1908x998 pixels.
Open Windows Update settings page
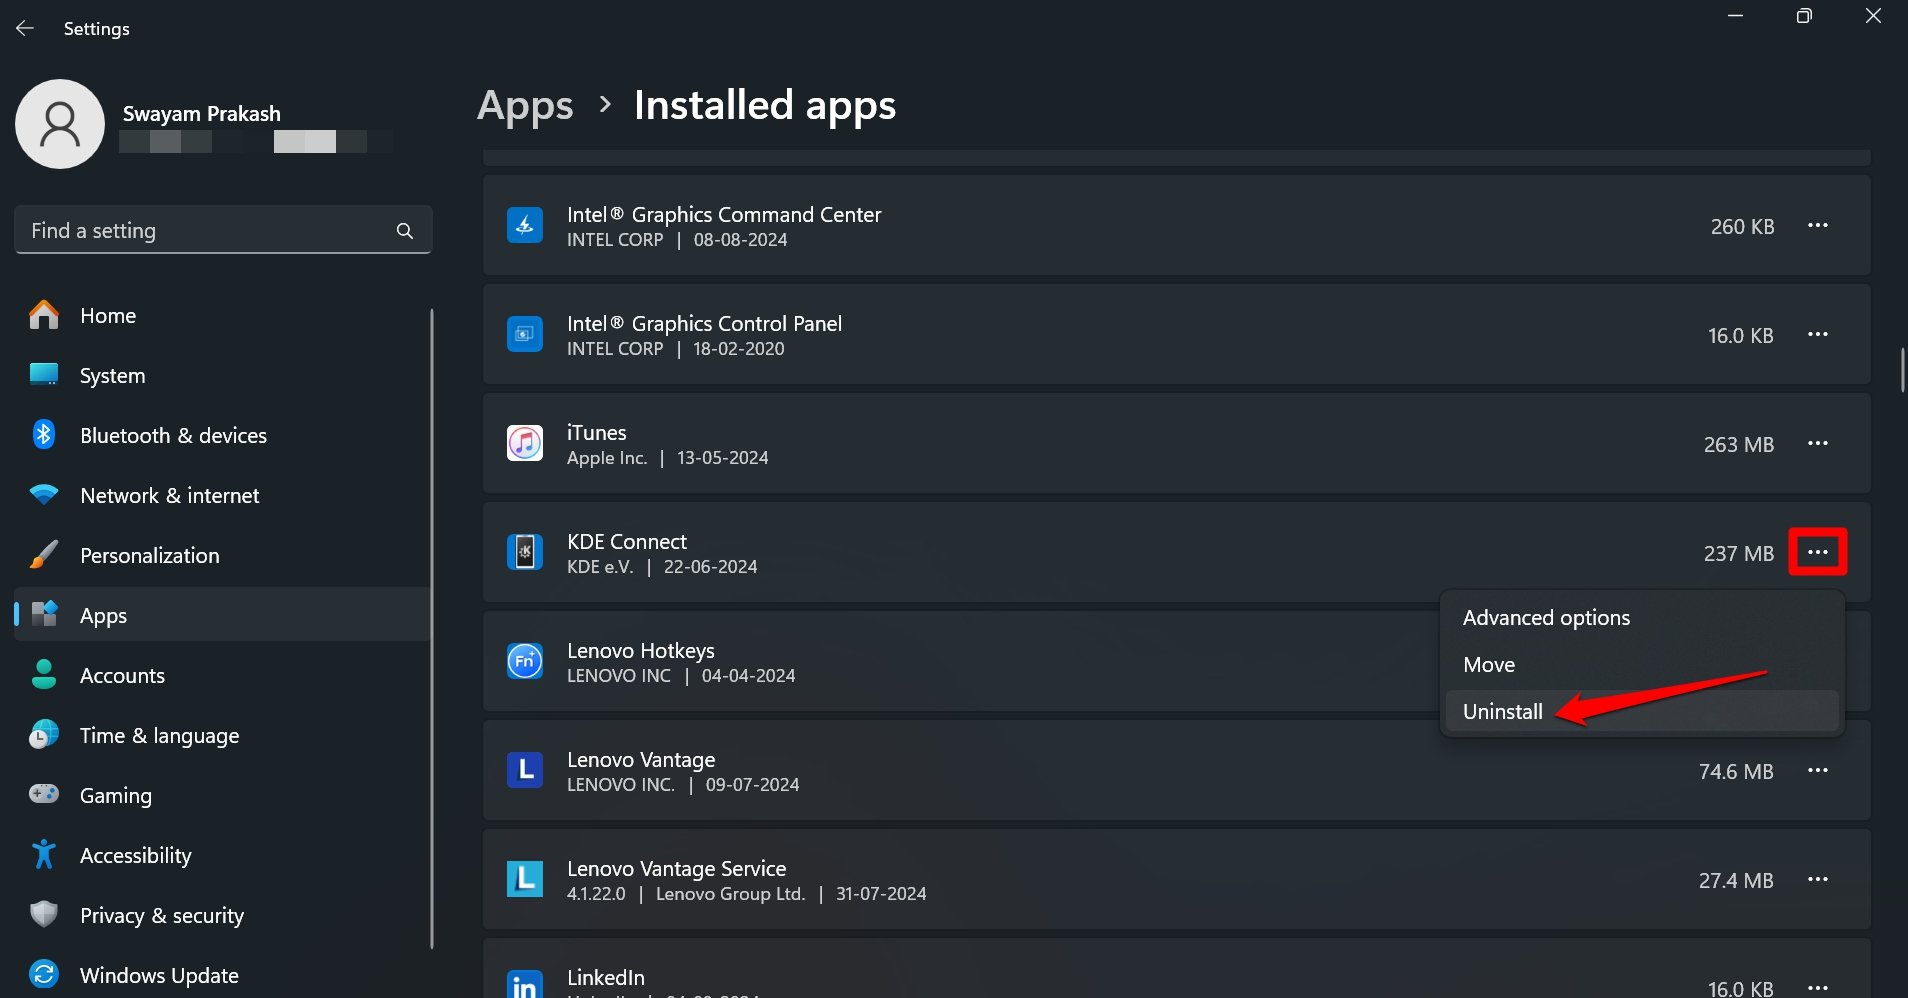click(158, 975)
